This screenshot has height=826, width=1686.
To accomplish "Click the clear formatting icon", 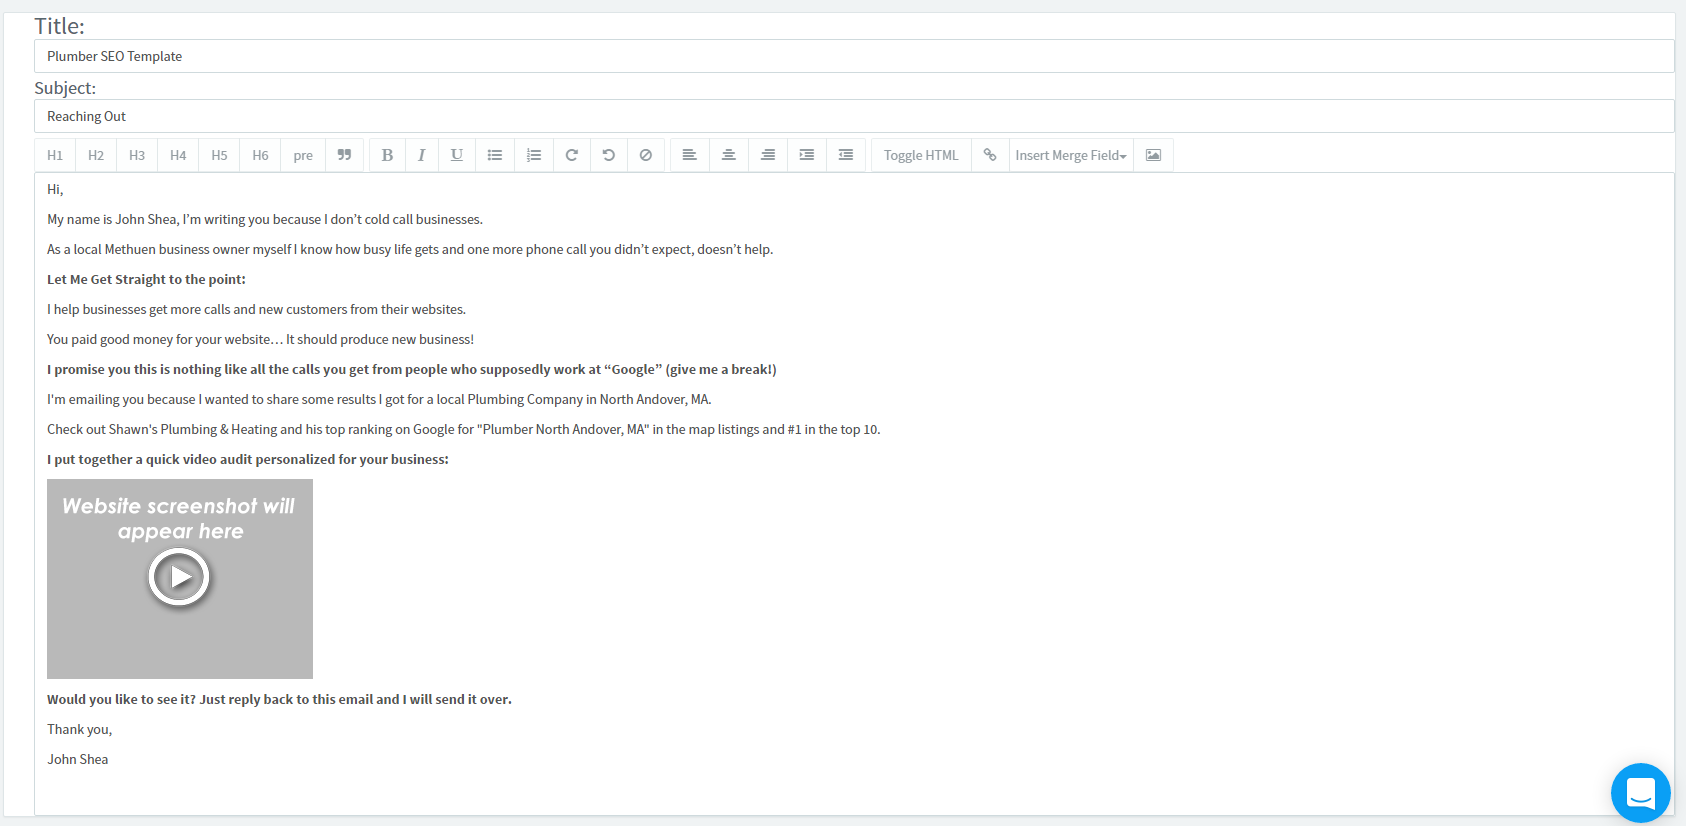I will (646, 155).
